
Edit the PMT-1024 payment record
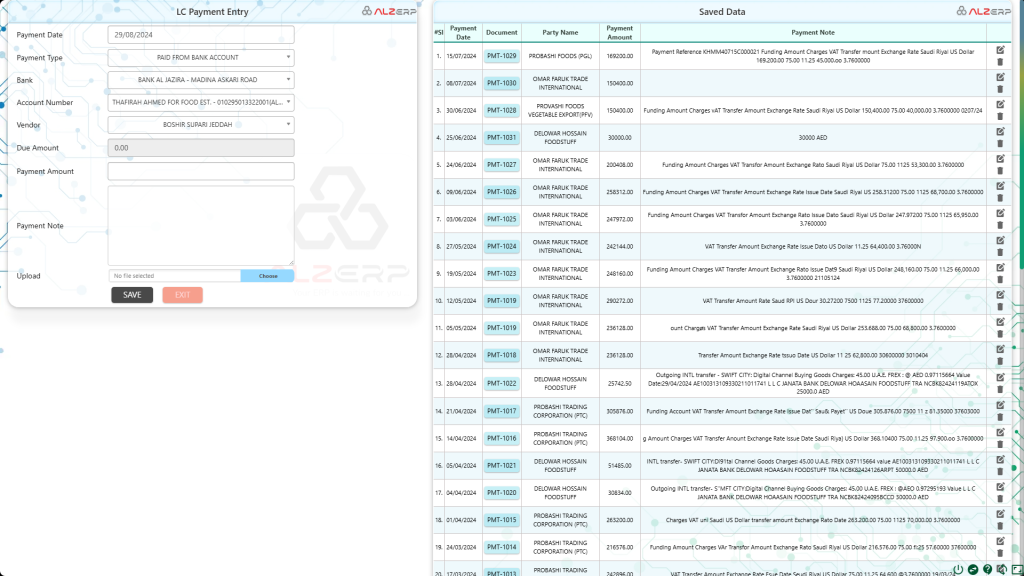pos(1000,240)
